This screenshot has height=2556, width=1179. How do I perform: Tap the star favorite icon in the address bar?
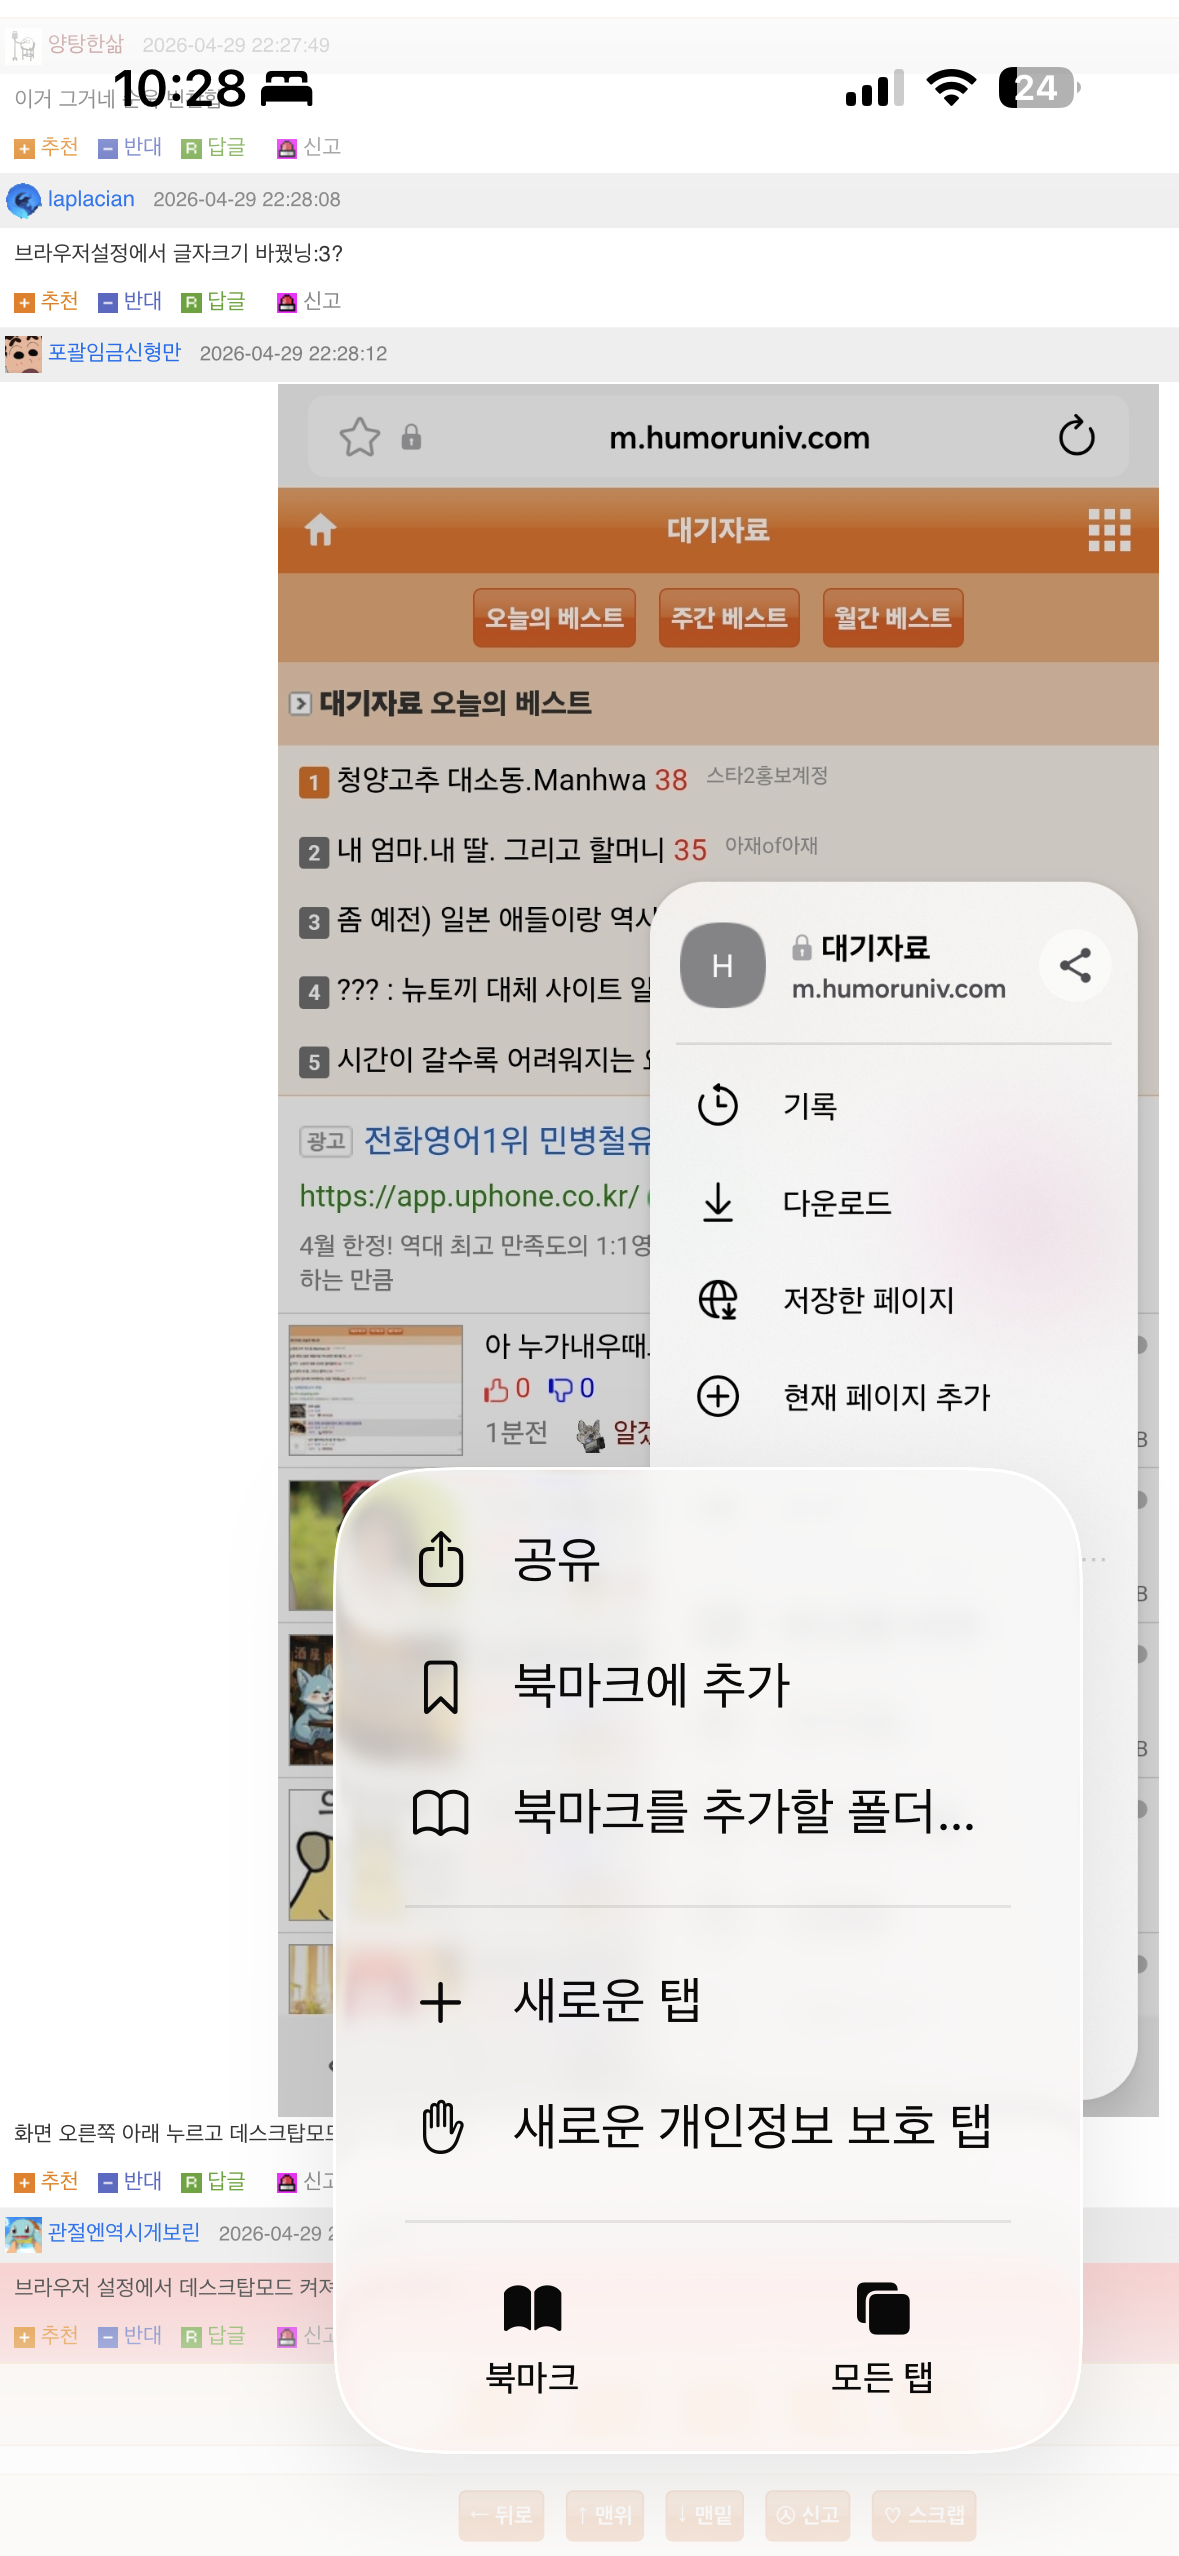(x=359, y=437)
